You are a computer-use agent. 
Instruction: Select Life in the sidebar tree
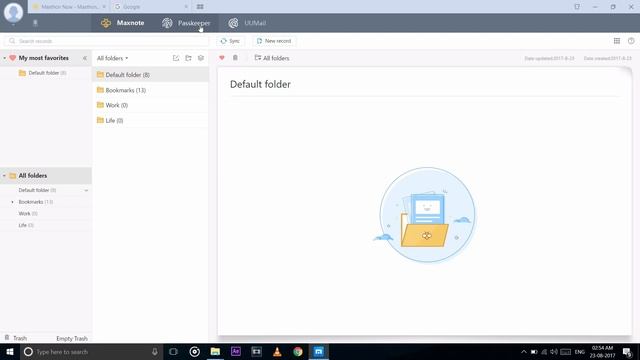tap(26, 225)
